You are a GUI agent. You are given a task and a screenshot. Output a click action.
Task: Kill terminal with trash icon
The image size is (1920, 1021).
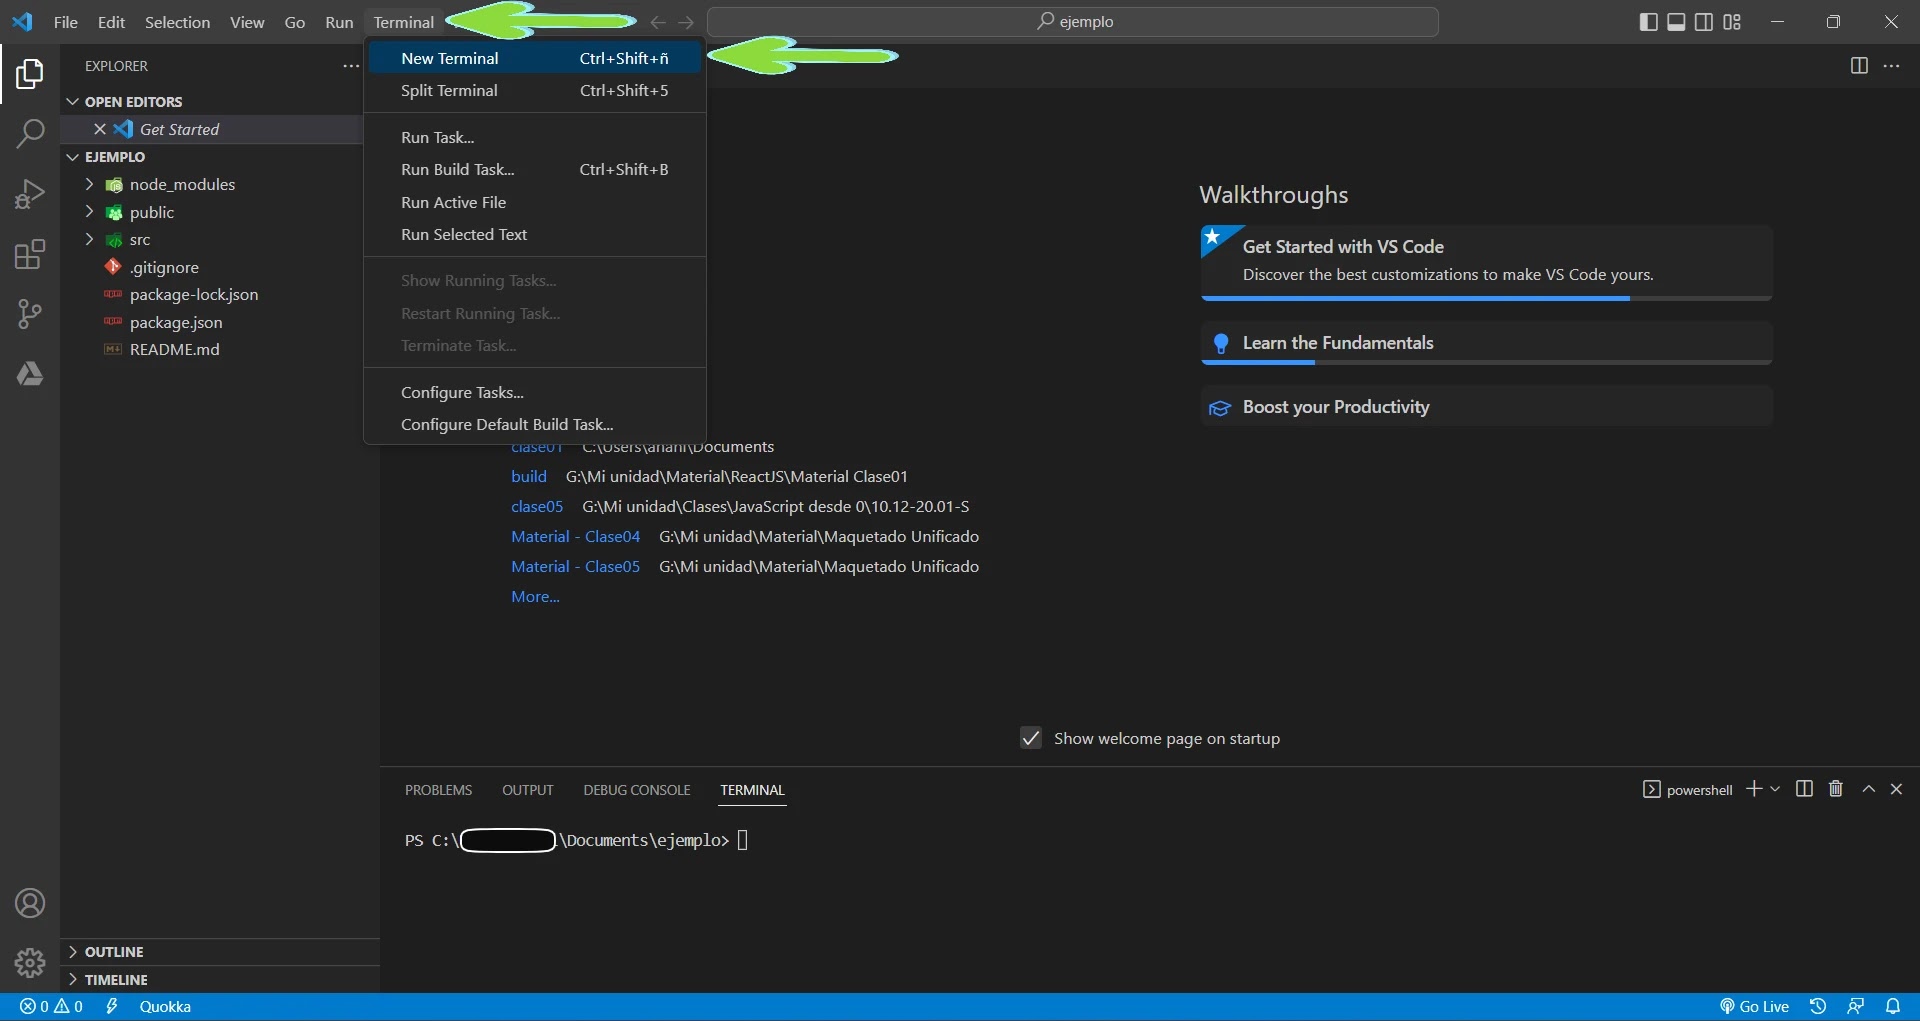click(1836, 789)
